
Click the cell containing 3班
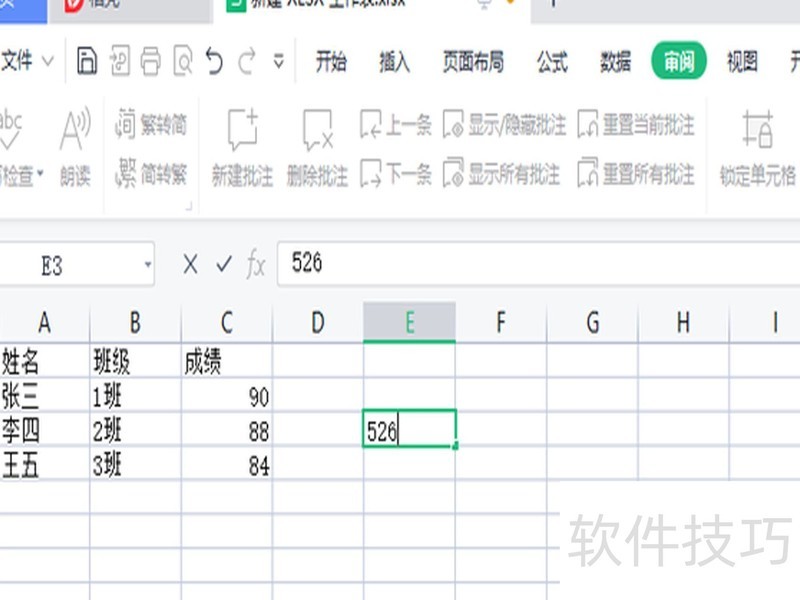click(135, 464)
